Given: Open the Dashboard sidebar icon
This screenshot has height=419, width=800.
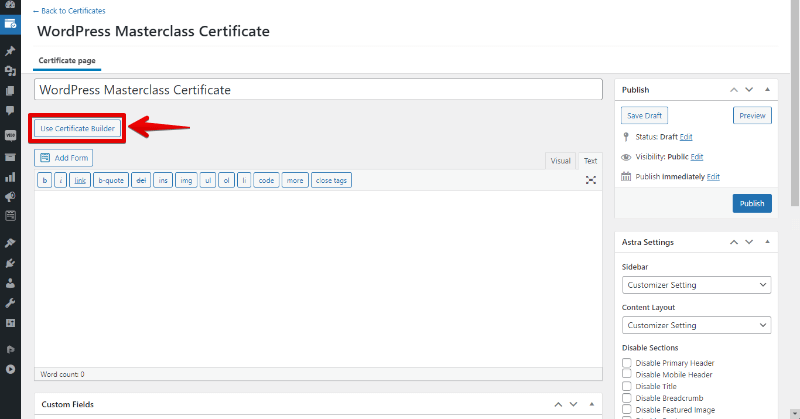Looking at the screenshot, I should pyautogui.click(x=10, y=4).
